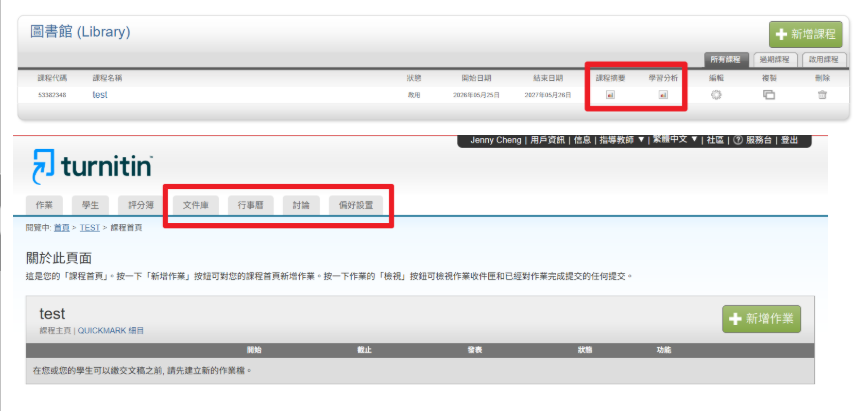Image resolution: width=867 pixels, height=411 pixels.
Task: Open the 偏好設置 tab
Action: (356, 205)
